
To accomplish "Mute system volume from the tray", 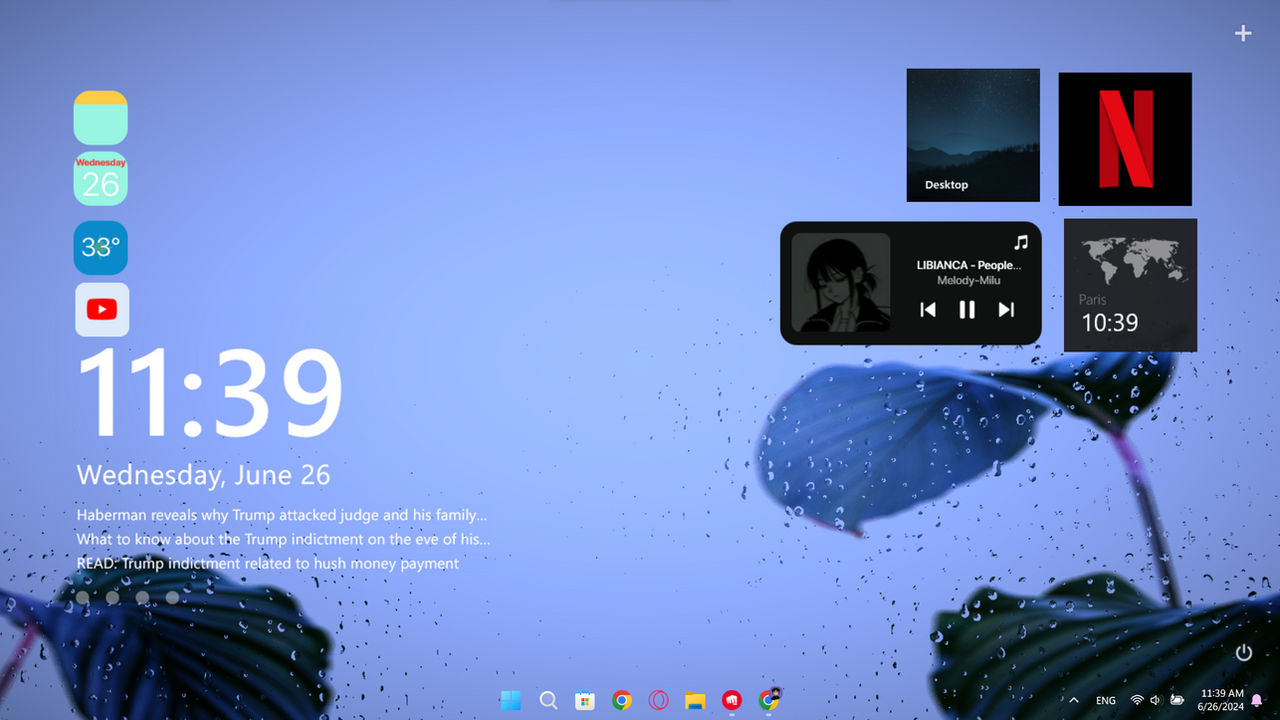I will 1154,700.
